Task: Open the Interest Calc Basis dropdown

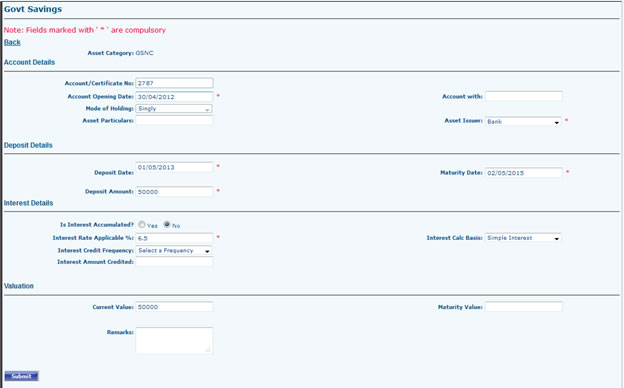Action: [x=523, y=238]
